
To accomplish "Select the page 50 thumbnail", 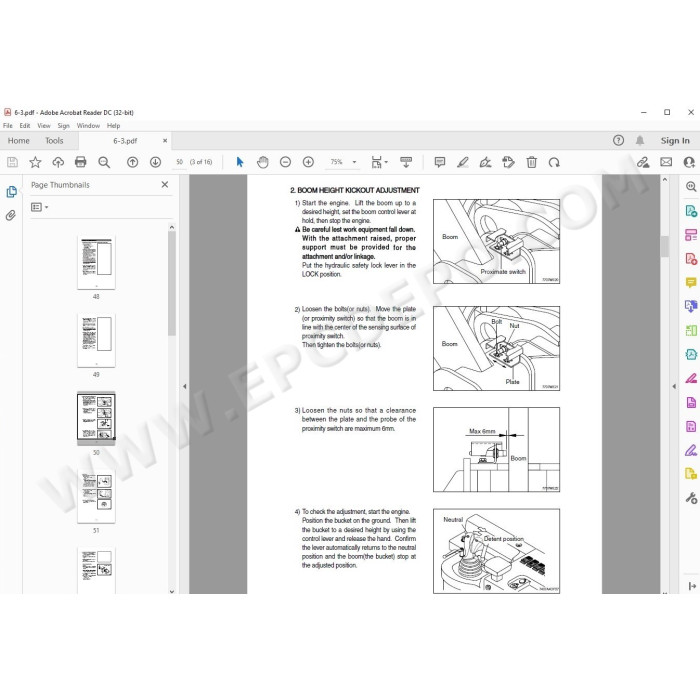I will (x=96, y=418).
